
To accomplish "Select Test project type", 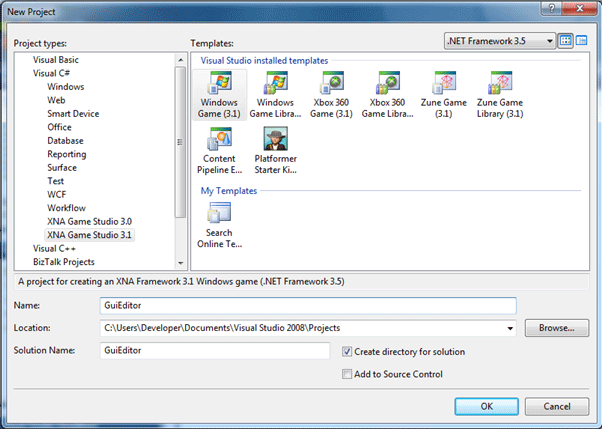I will tap(56, 181).
